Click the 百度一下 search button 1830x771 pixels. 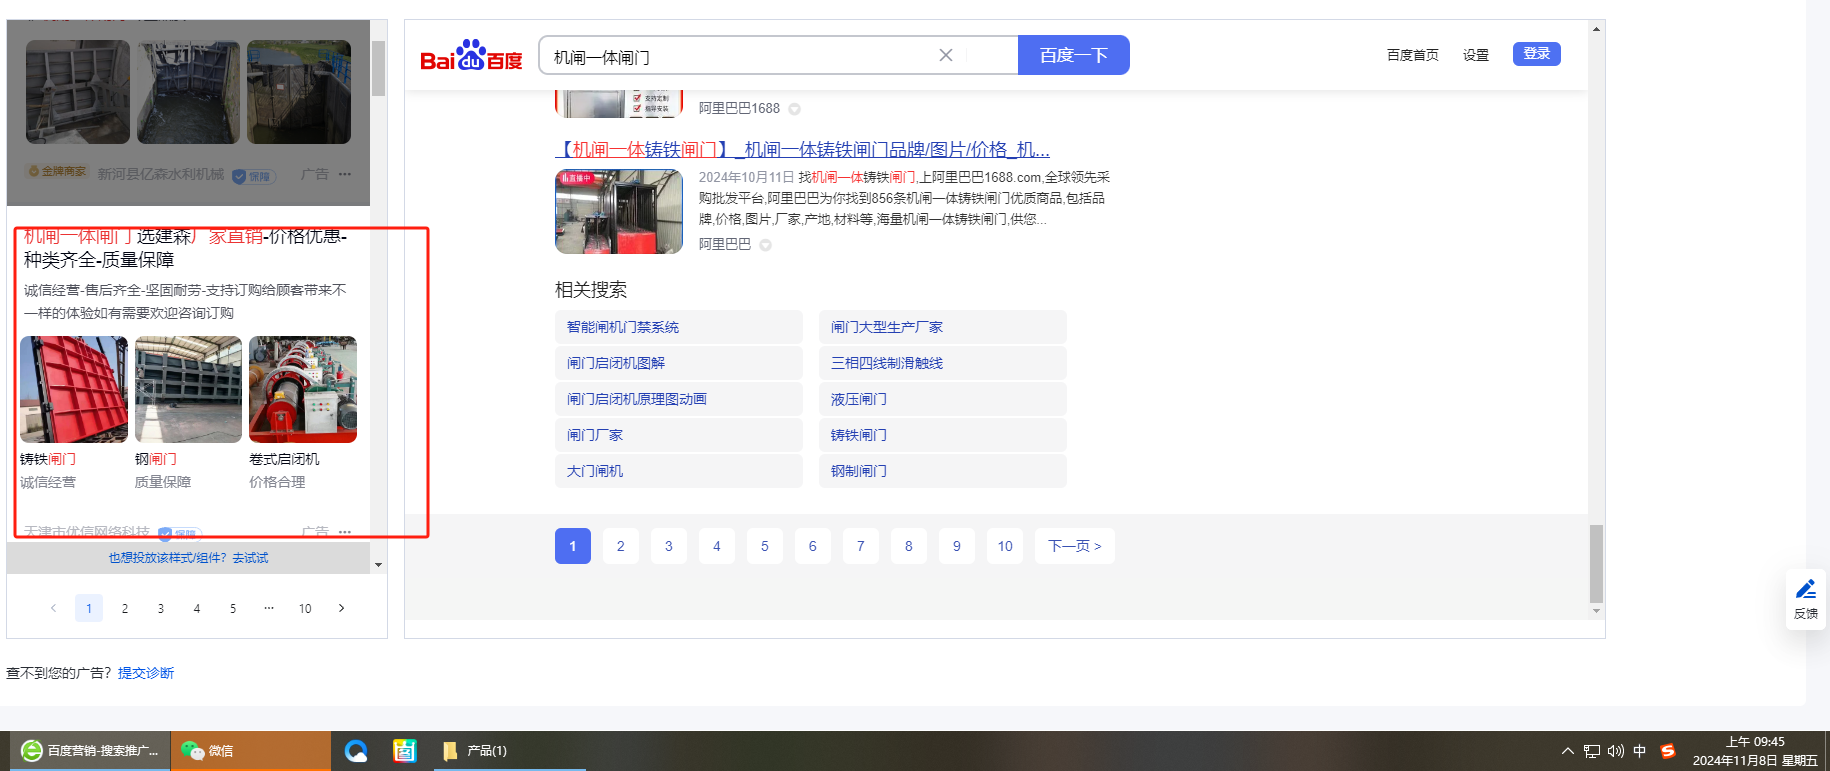coord(1073,55)
